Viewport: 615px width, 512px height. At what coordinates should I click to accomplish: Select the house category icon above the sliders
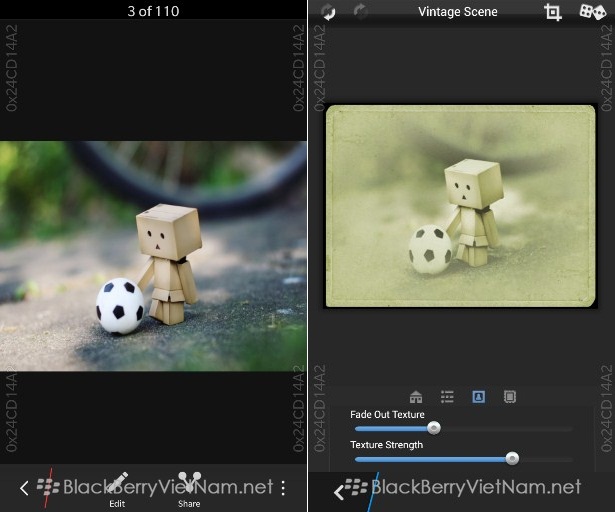click(x=416, y=397)
